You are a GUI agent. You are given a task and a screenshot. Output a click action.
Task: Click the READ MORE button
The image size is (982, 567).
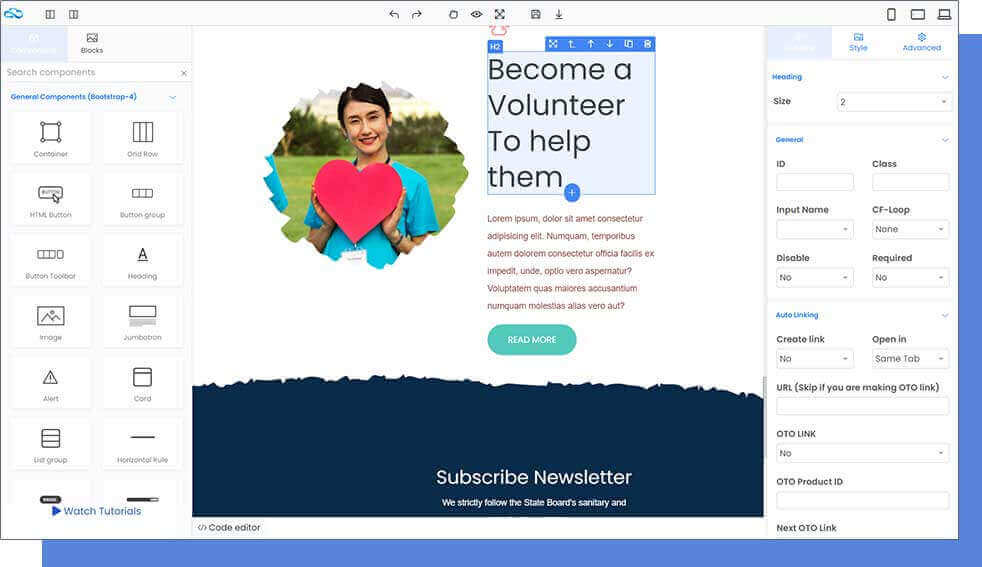(532, 340)
